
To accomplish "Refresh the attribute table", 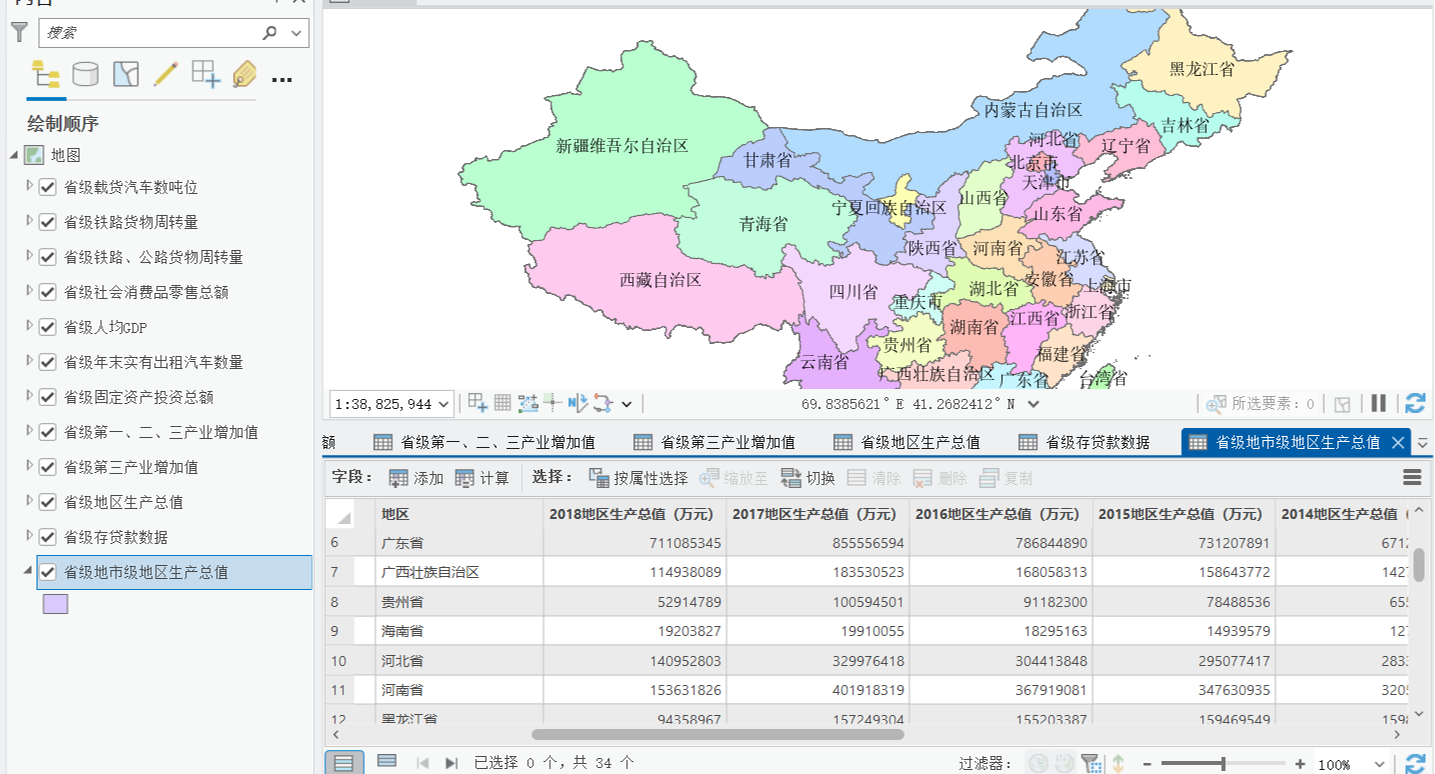I will point(1415,763).
